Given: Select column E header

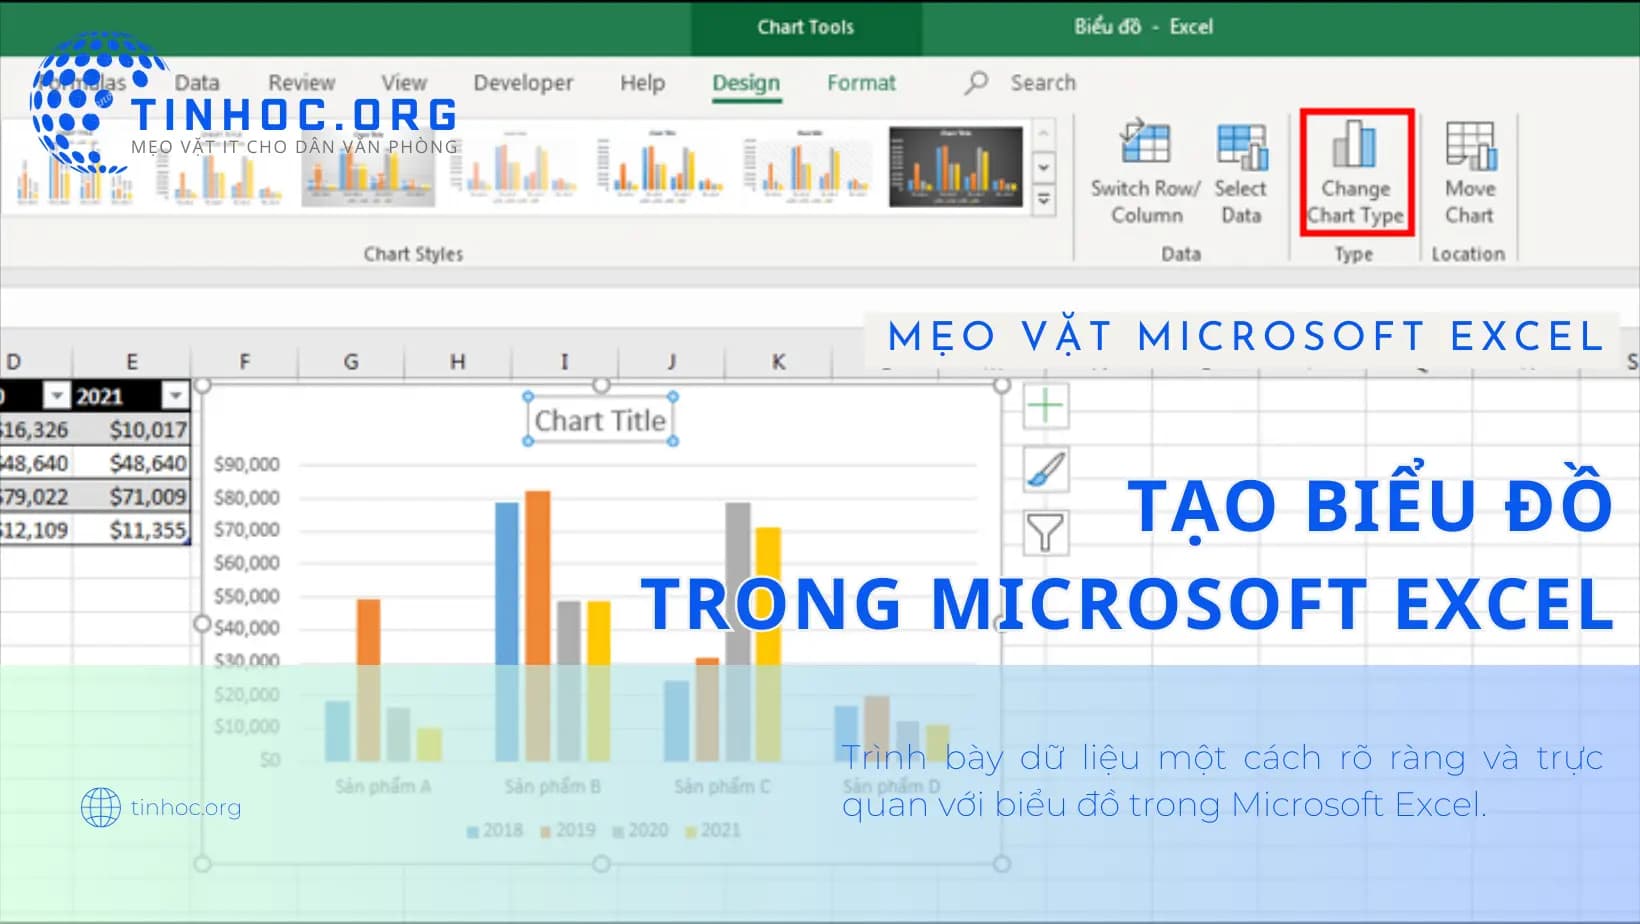Looking at the screenshot, I should pyautogui.click(x=131, y=362).
